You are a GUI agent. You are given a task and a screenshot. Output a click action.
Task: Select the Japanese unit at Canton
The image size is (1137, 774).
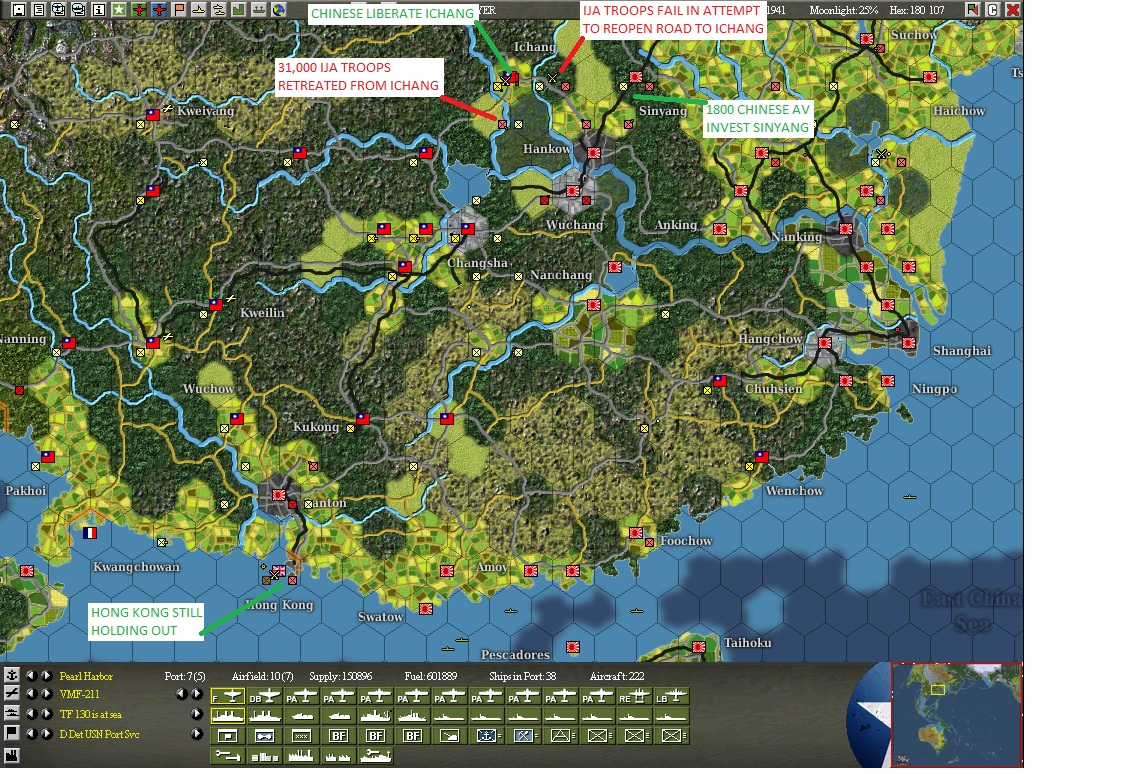(x=278, y=495)
